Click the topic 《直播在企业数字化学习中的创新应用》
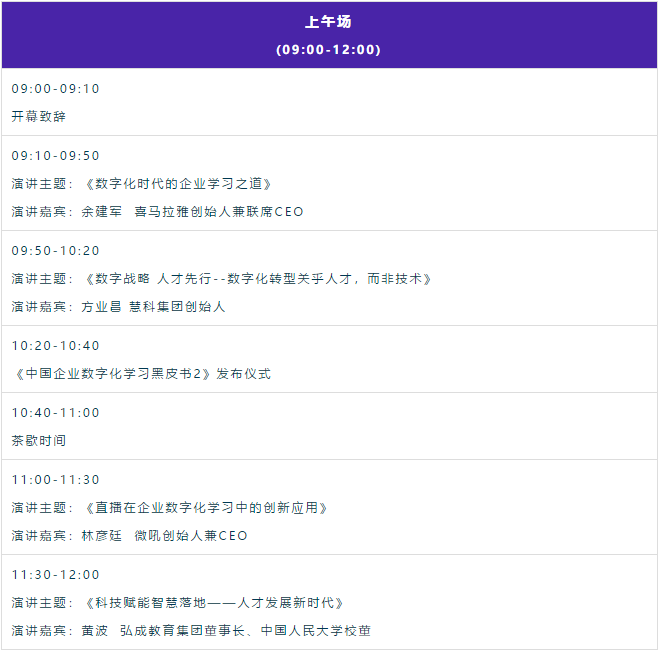Image resolution: width=658 pixels, height=652 pixels. (206, 508)
